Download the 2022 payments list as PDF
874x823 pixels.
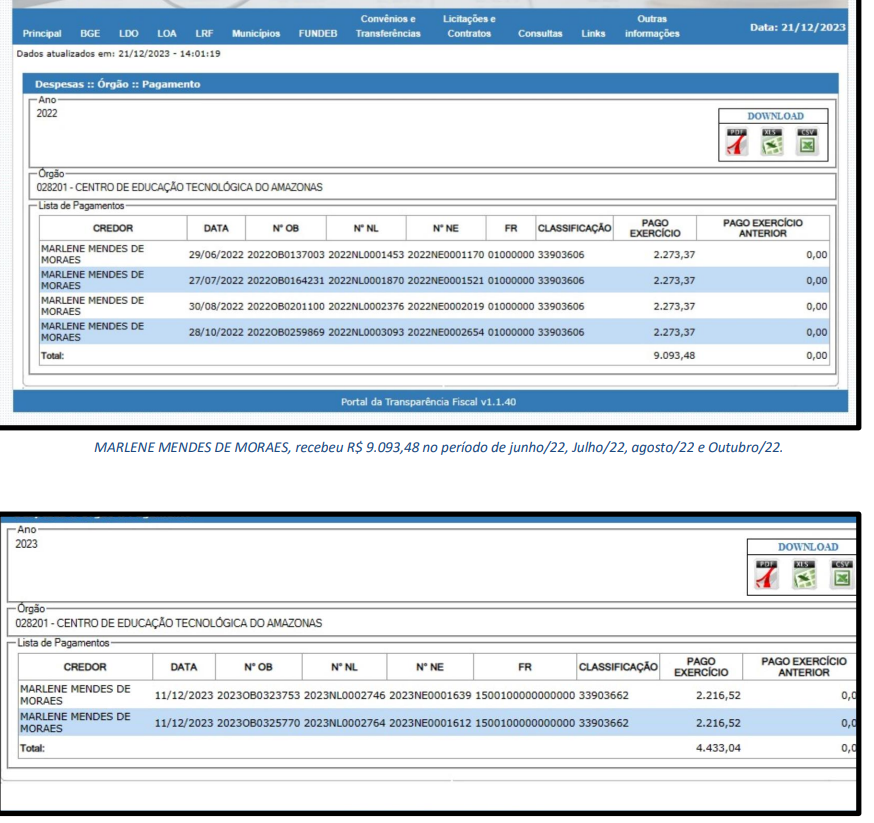(x=737, y=142)
